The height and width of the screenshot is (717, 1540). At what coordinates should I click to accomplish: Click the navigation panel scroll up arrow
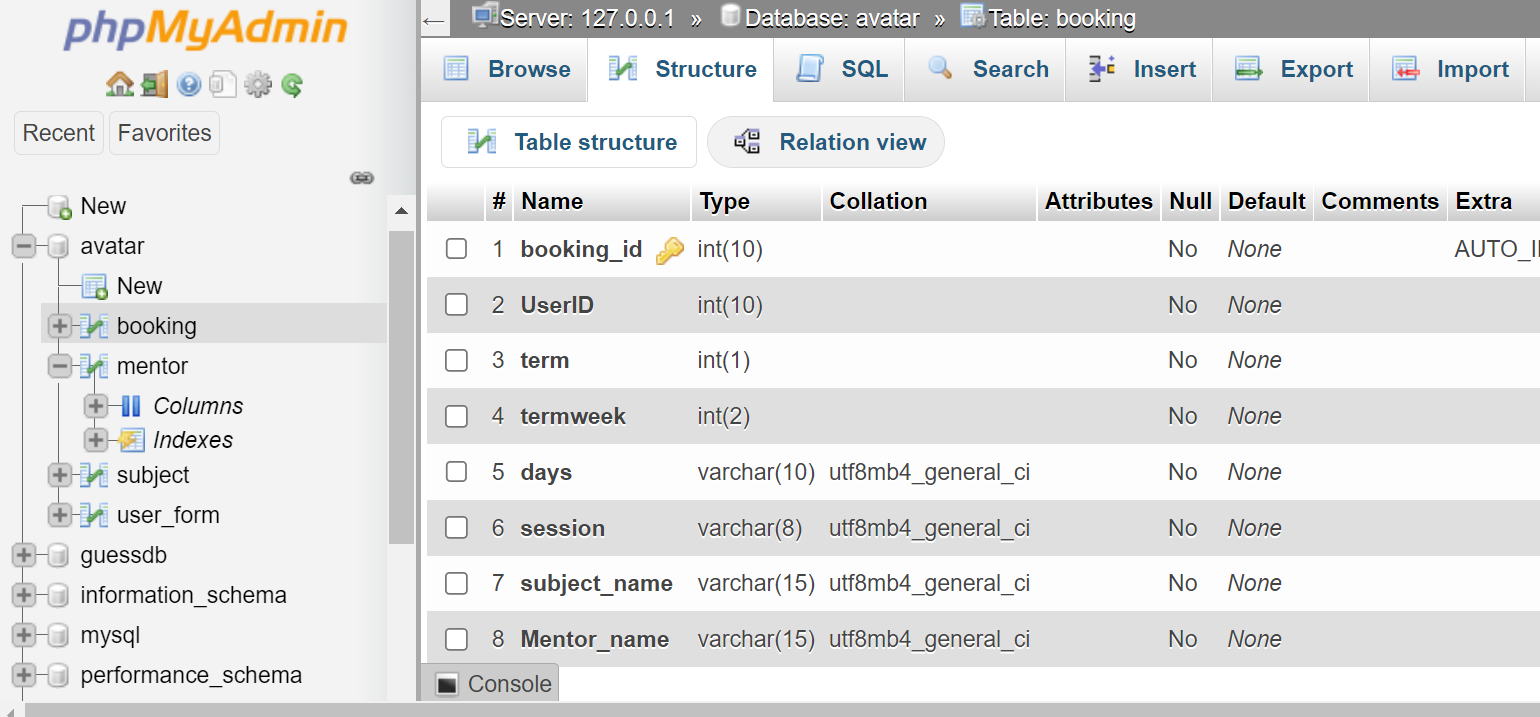[x=401, y=212]
